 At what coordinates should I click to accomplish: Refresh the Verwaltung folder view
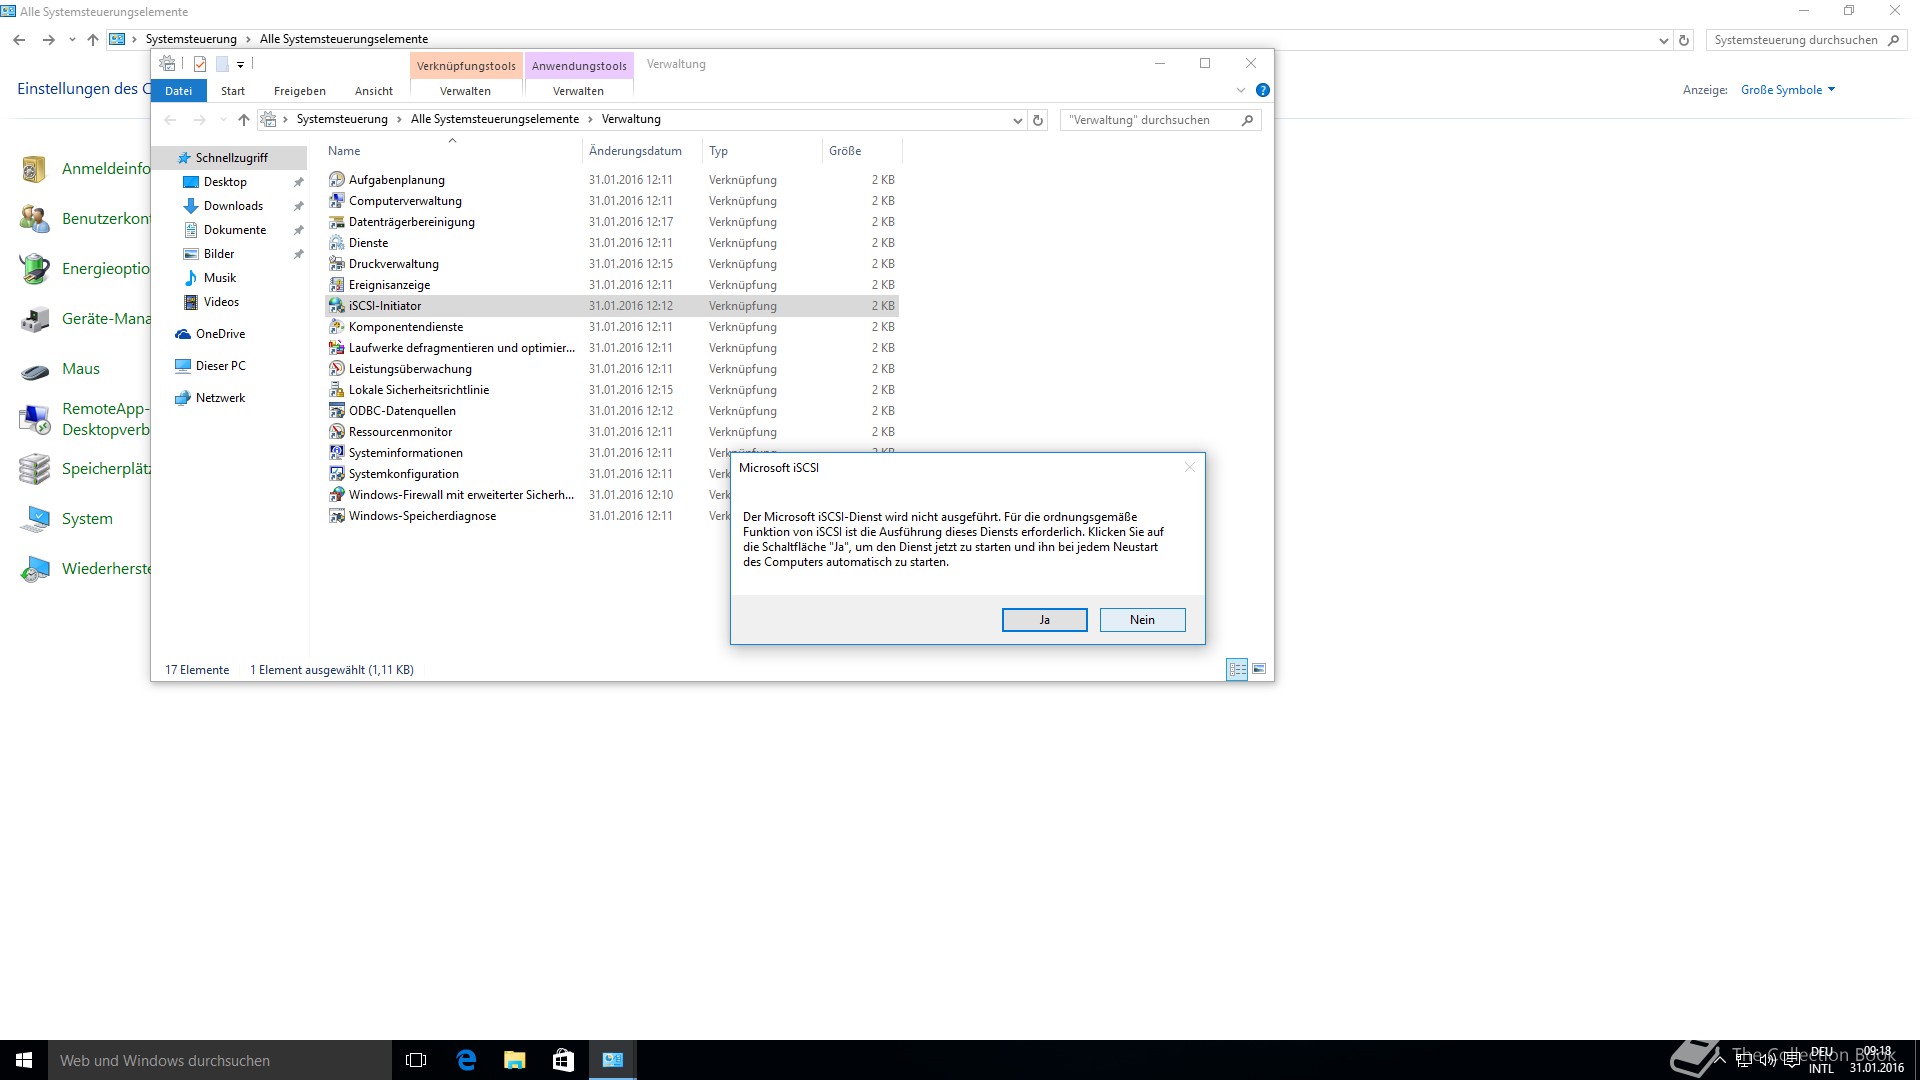[x=1038, y=120]
